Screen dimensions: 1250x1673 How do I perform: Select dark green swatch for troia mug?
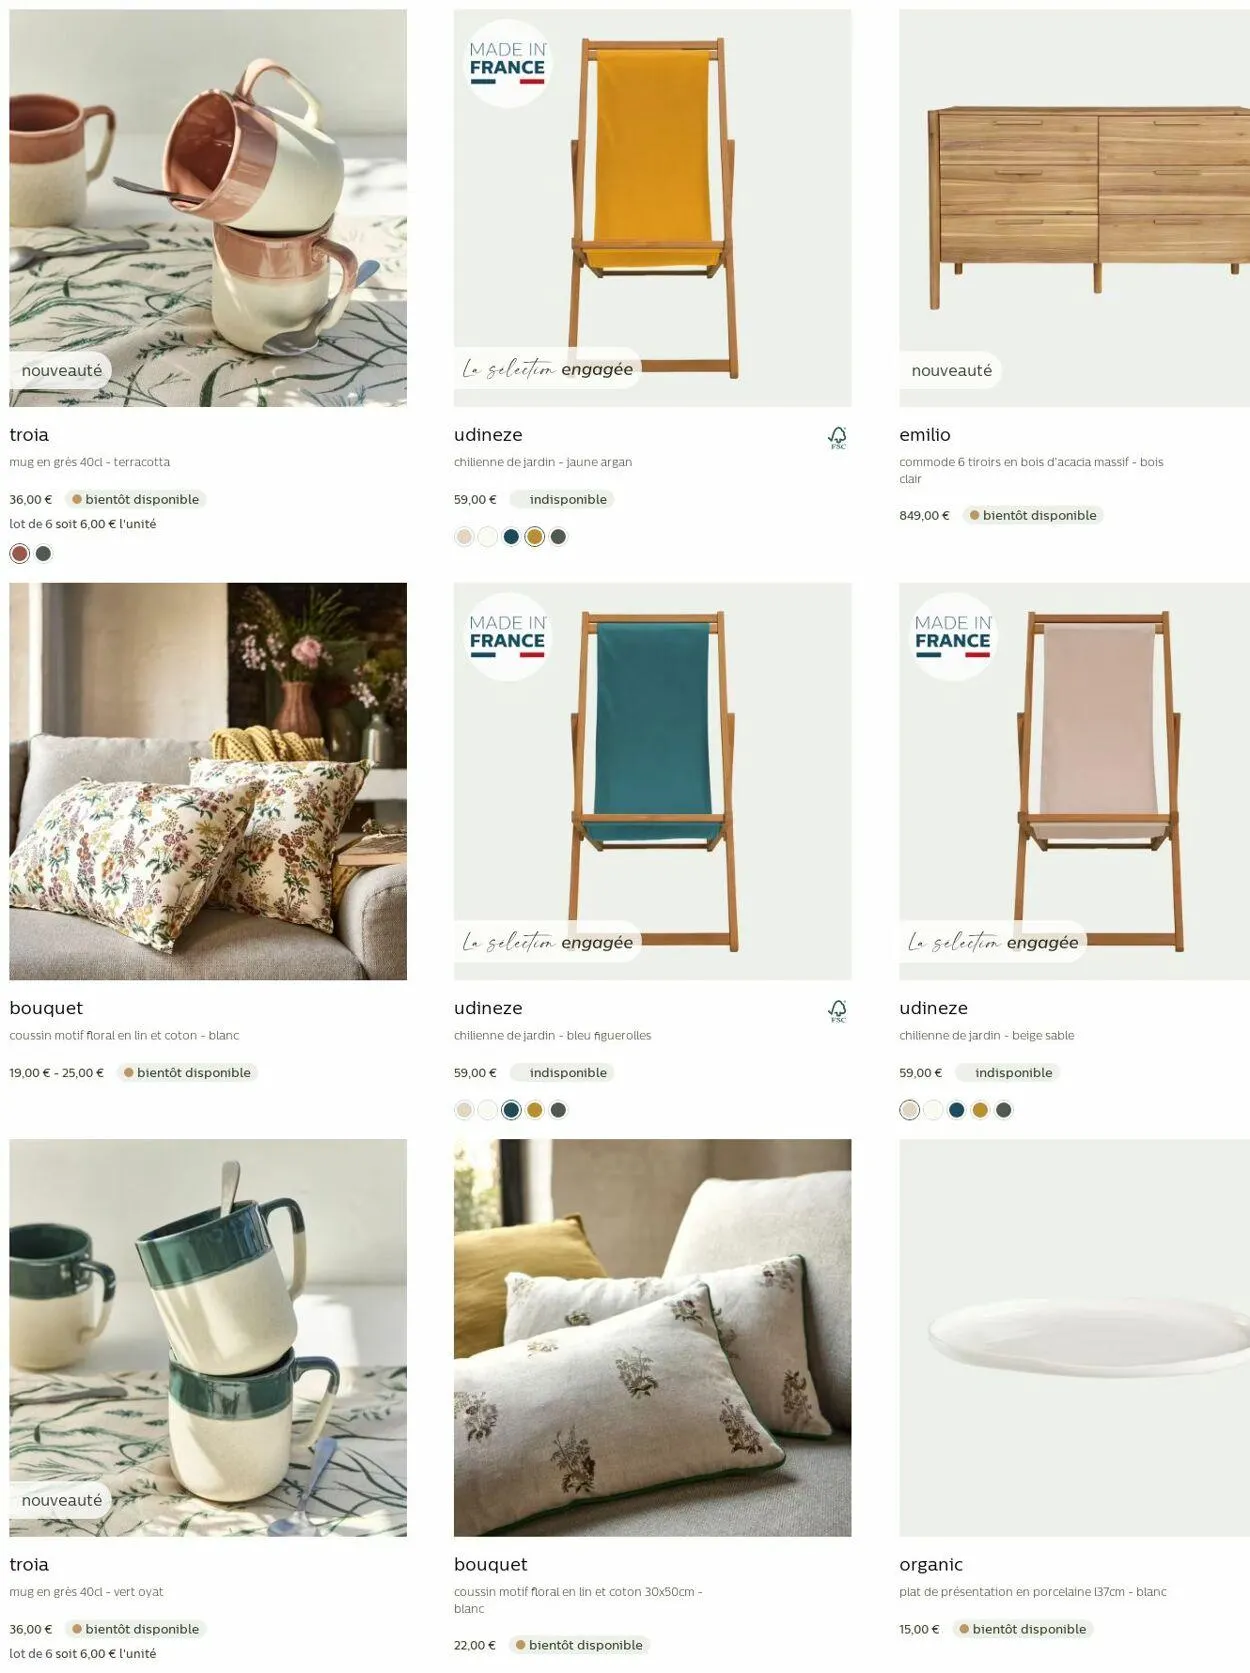[x=44, y=553]
